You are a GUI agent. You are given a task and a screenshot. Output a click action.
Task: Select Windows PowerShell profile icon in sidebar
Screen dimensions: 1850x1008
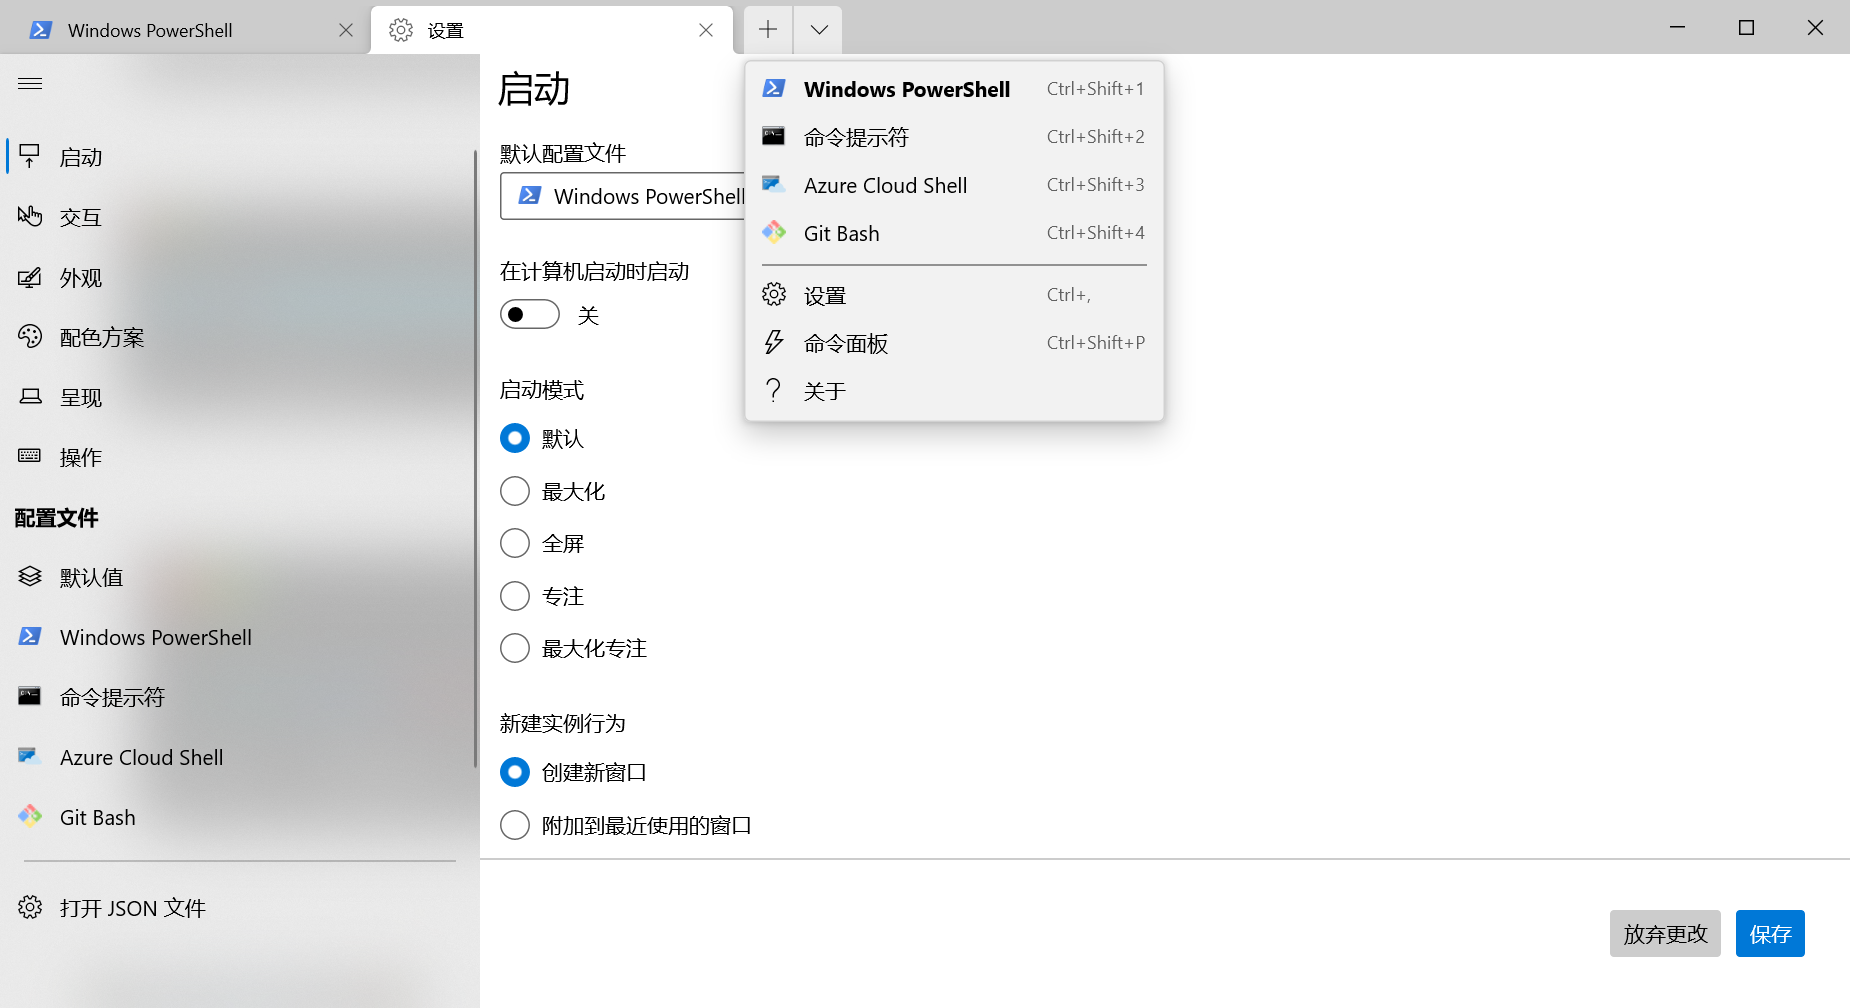click(30, 636)
